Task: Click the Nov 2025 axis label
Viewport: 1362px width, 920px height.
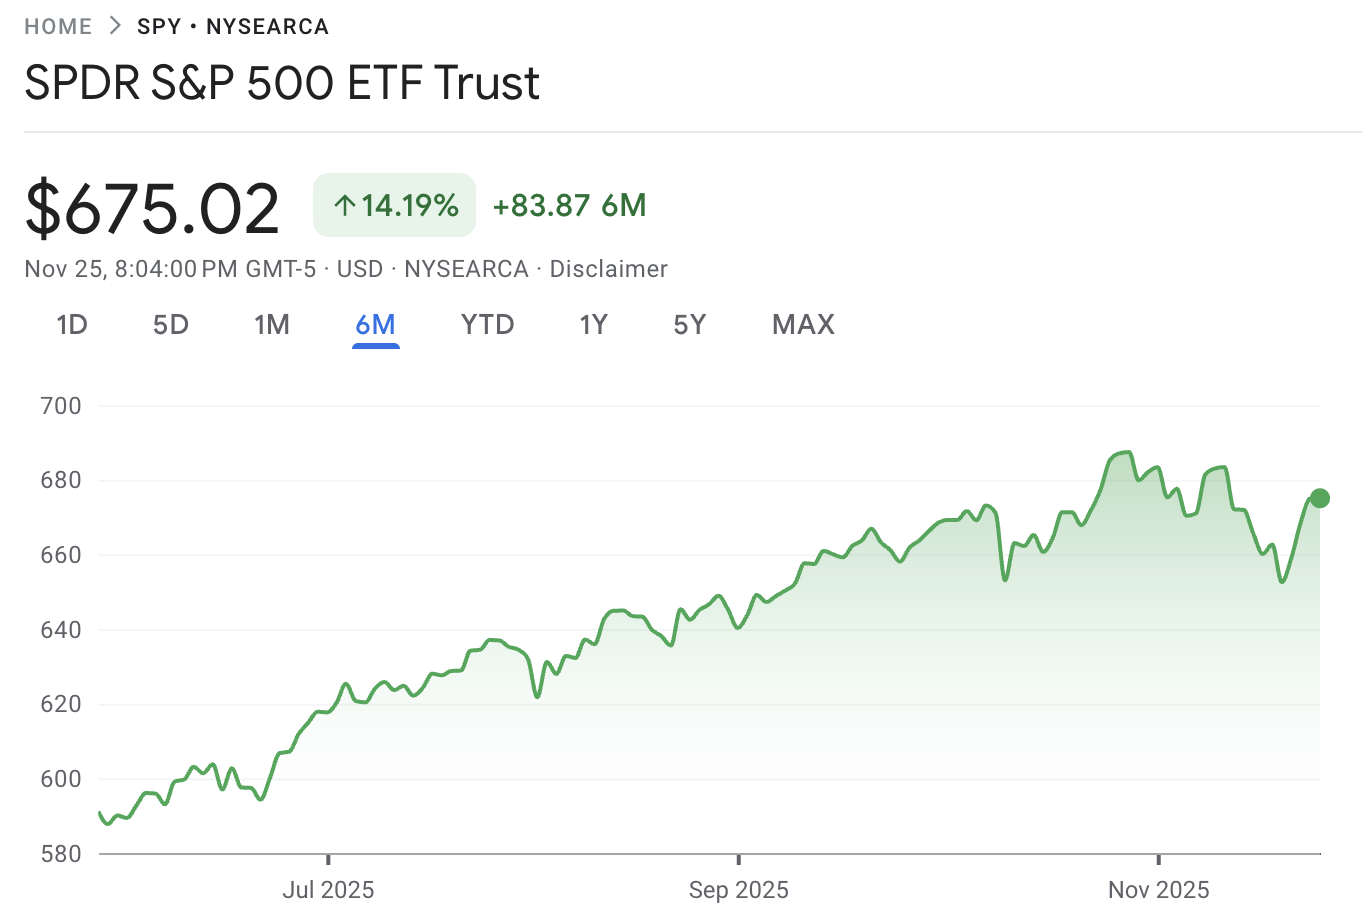Action: pyautogui.click(x=1157, y=889)
